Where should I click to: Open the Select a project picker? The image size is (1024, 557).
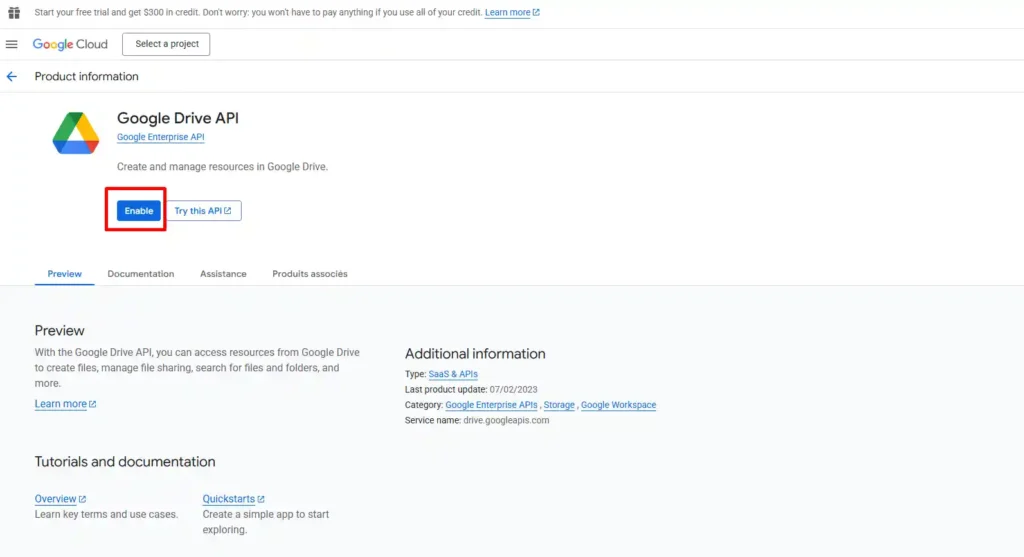(166, 44)
